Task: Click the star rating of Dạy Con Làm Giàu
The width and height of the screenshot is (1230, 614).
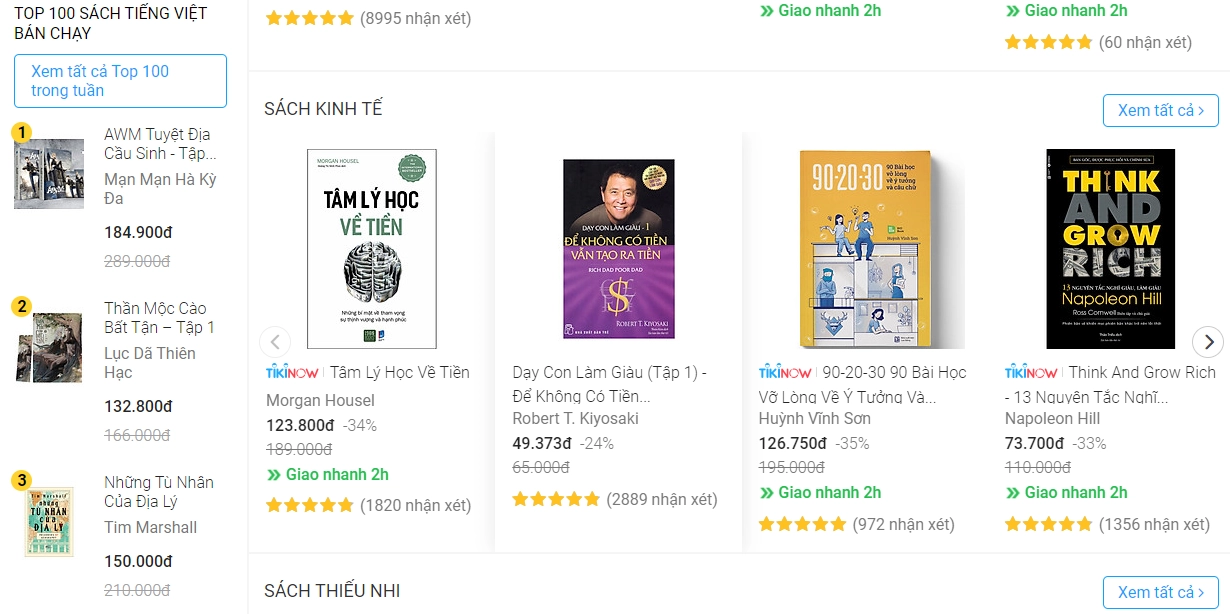Action: point(556,499)
